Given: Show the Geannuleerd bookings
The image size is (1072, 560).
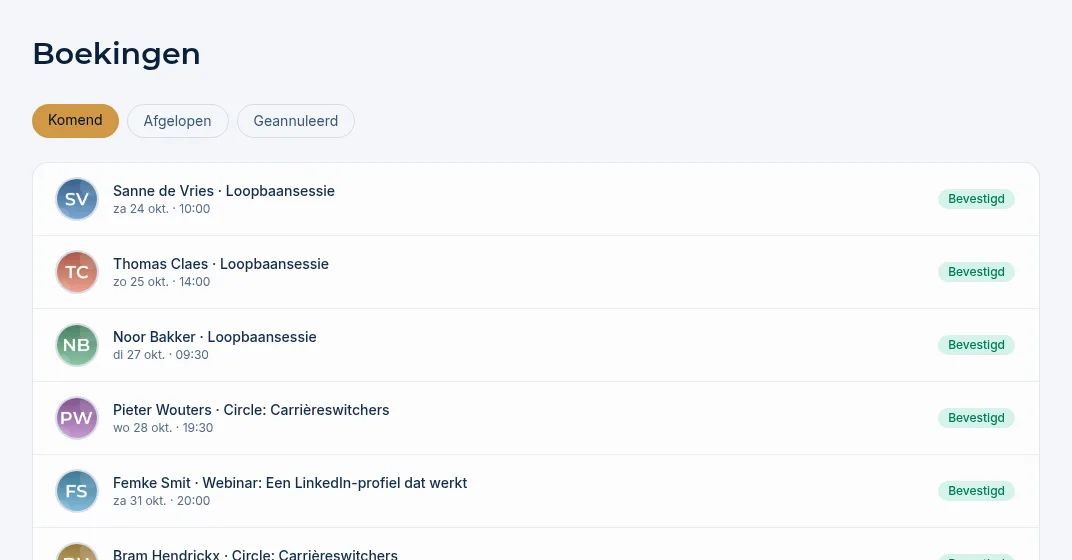Looking at the screenshot, I should (x=296, y=121).
